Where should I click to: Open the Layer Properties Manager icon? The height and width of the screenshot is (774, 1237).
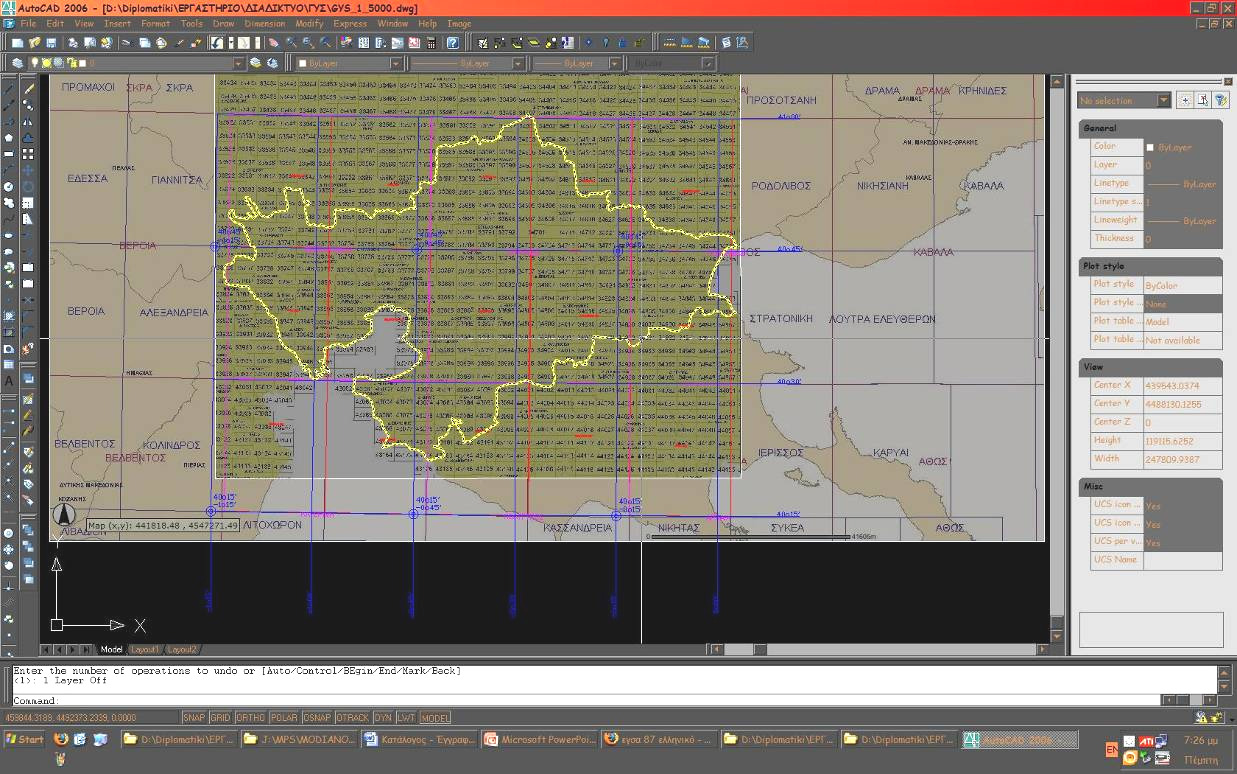[19, 63]
